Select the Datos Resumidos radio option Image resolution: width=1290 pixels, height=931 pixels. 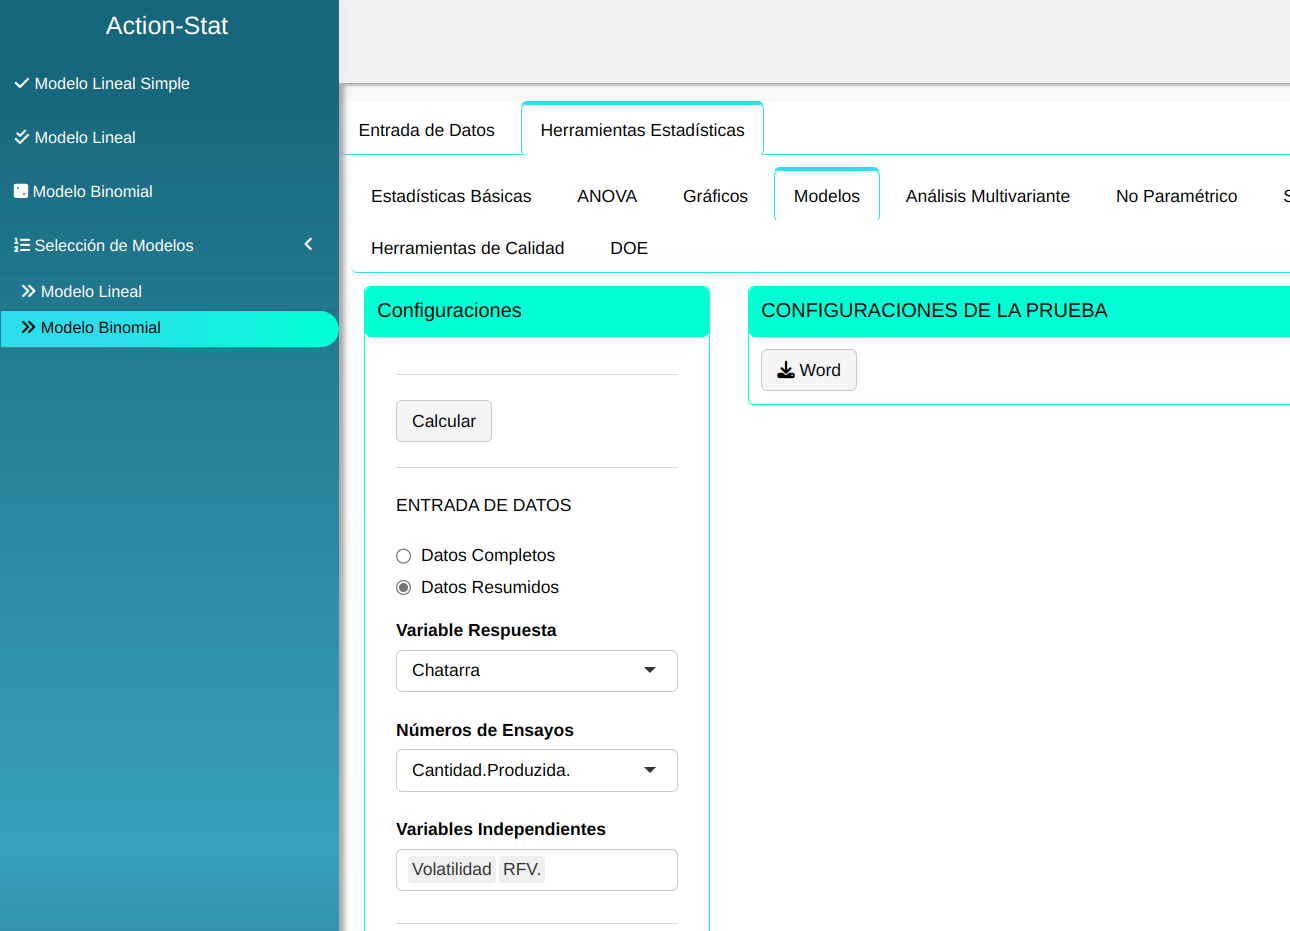click(x=404, y=588)
